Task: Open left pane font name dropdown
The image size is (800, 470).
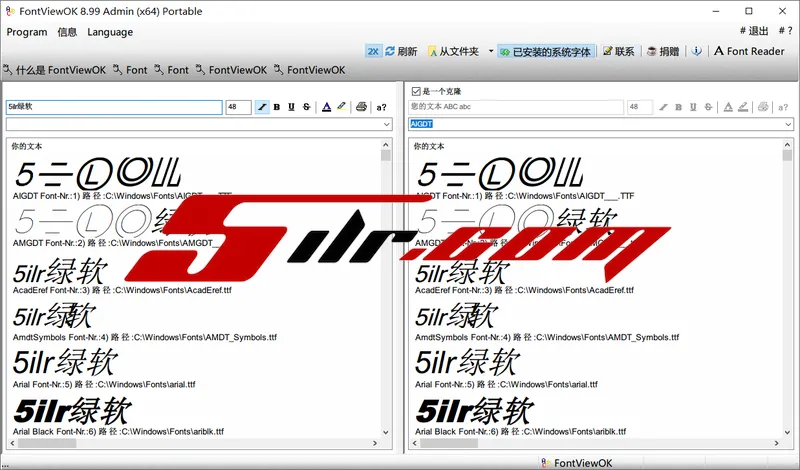Action: (x=387, y=124)
